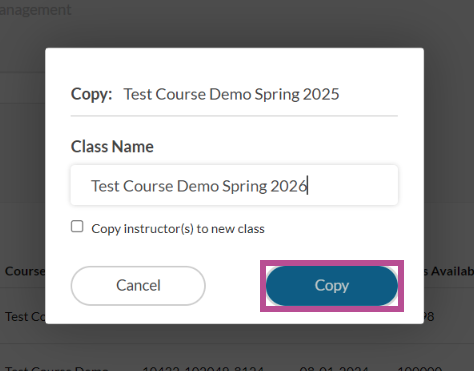
Task: Click the '100000' value in bottom row
Action: [420, 368]
